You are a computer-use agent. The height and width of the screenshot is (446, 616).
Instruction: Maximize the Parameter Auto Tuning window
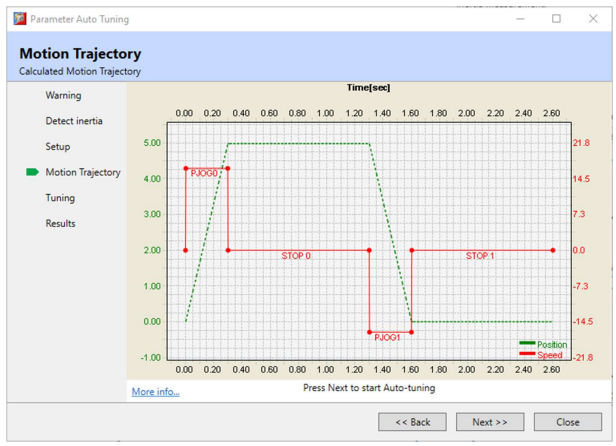(x=556, y=19)
